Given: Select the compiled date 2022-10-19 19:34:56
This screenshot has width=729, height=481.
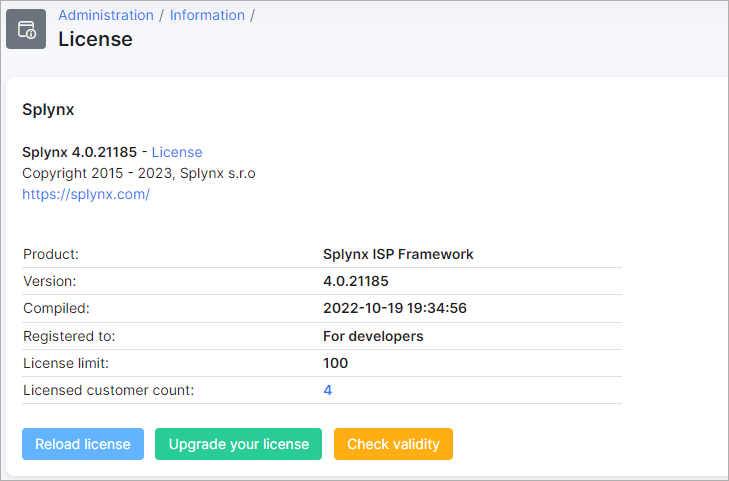Looking at the screenshot, I should [x=395, y=308].
